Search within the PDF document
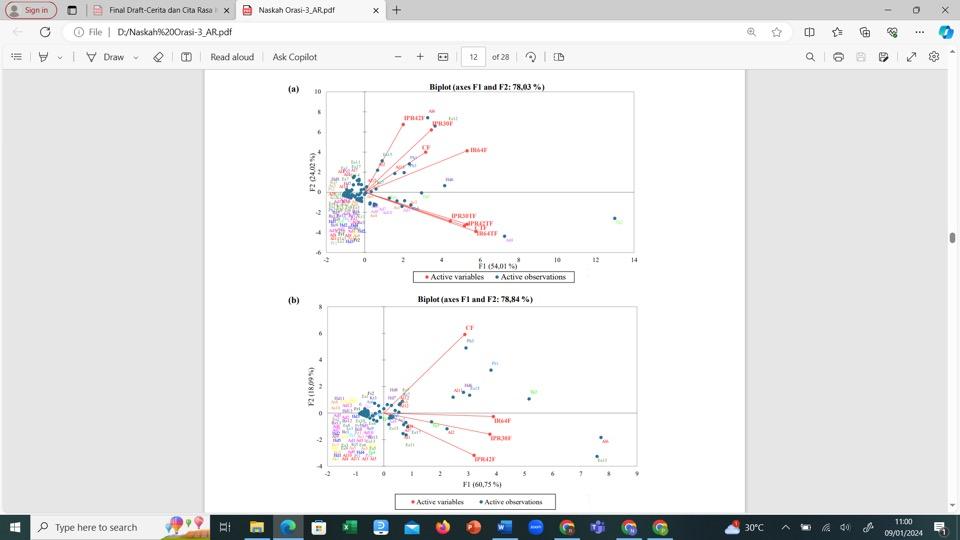The width and height of the screenshot is (960, 540). [810, 57]
